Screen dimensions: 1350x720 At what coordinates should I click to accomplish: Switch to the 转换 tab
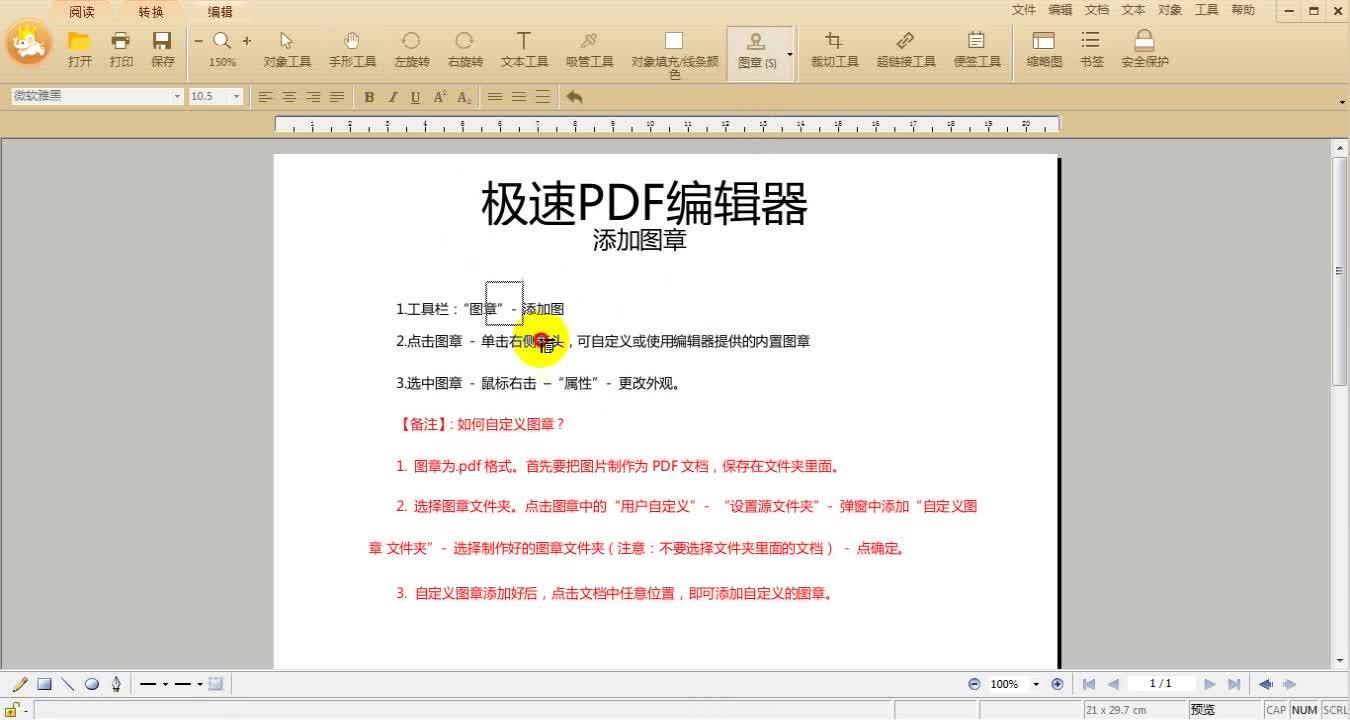151,12
